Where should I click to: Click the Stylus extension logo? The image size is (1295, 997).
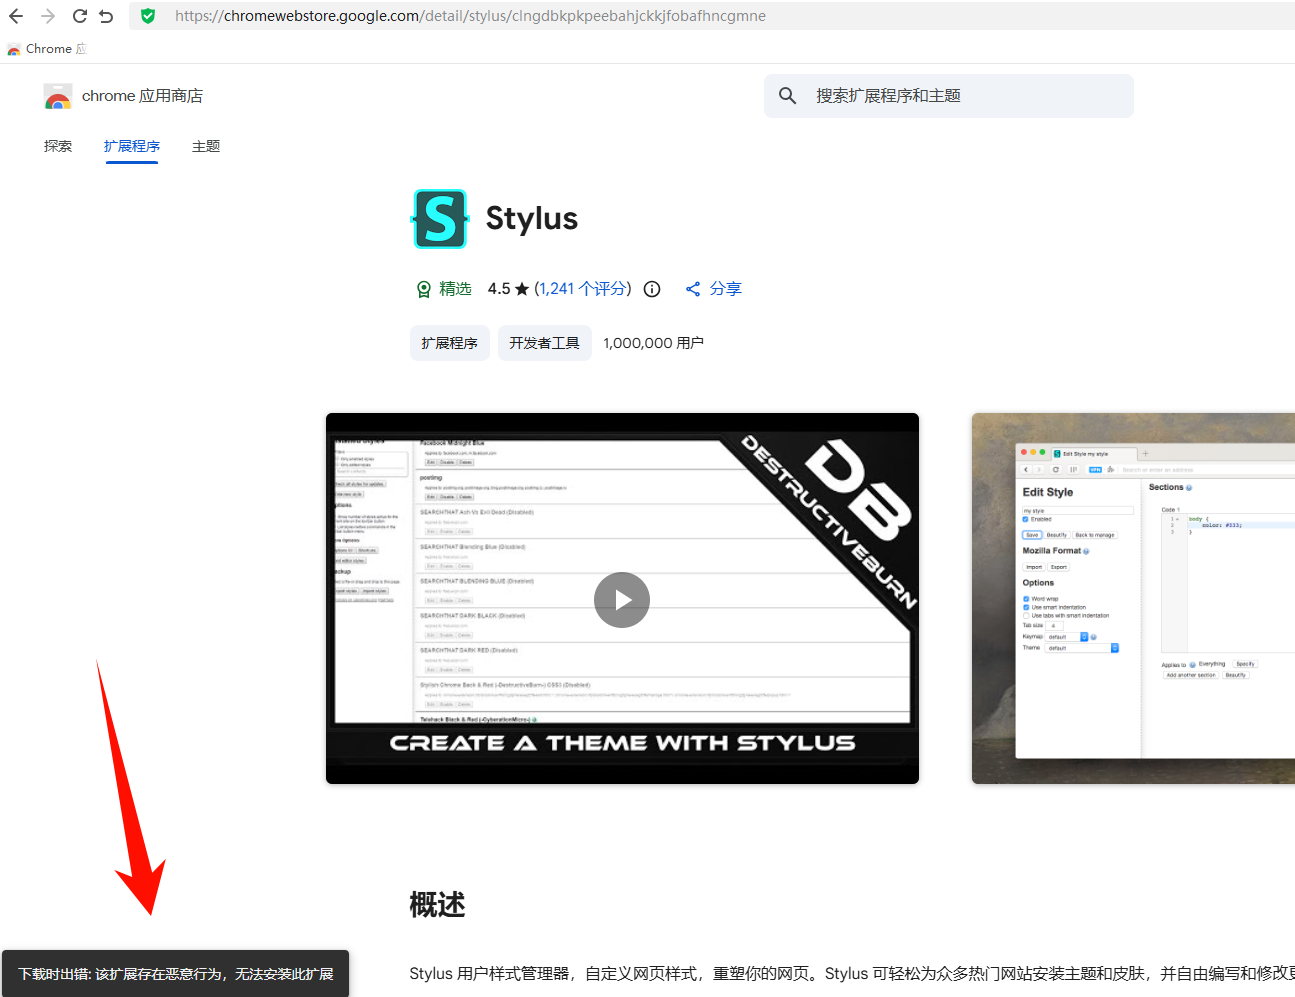[440, 219]
